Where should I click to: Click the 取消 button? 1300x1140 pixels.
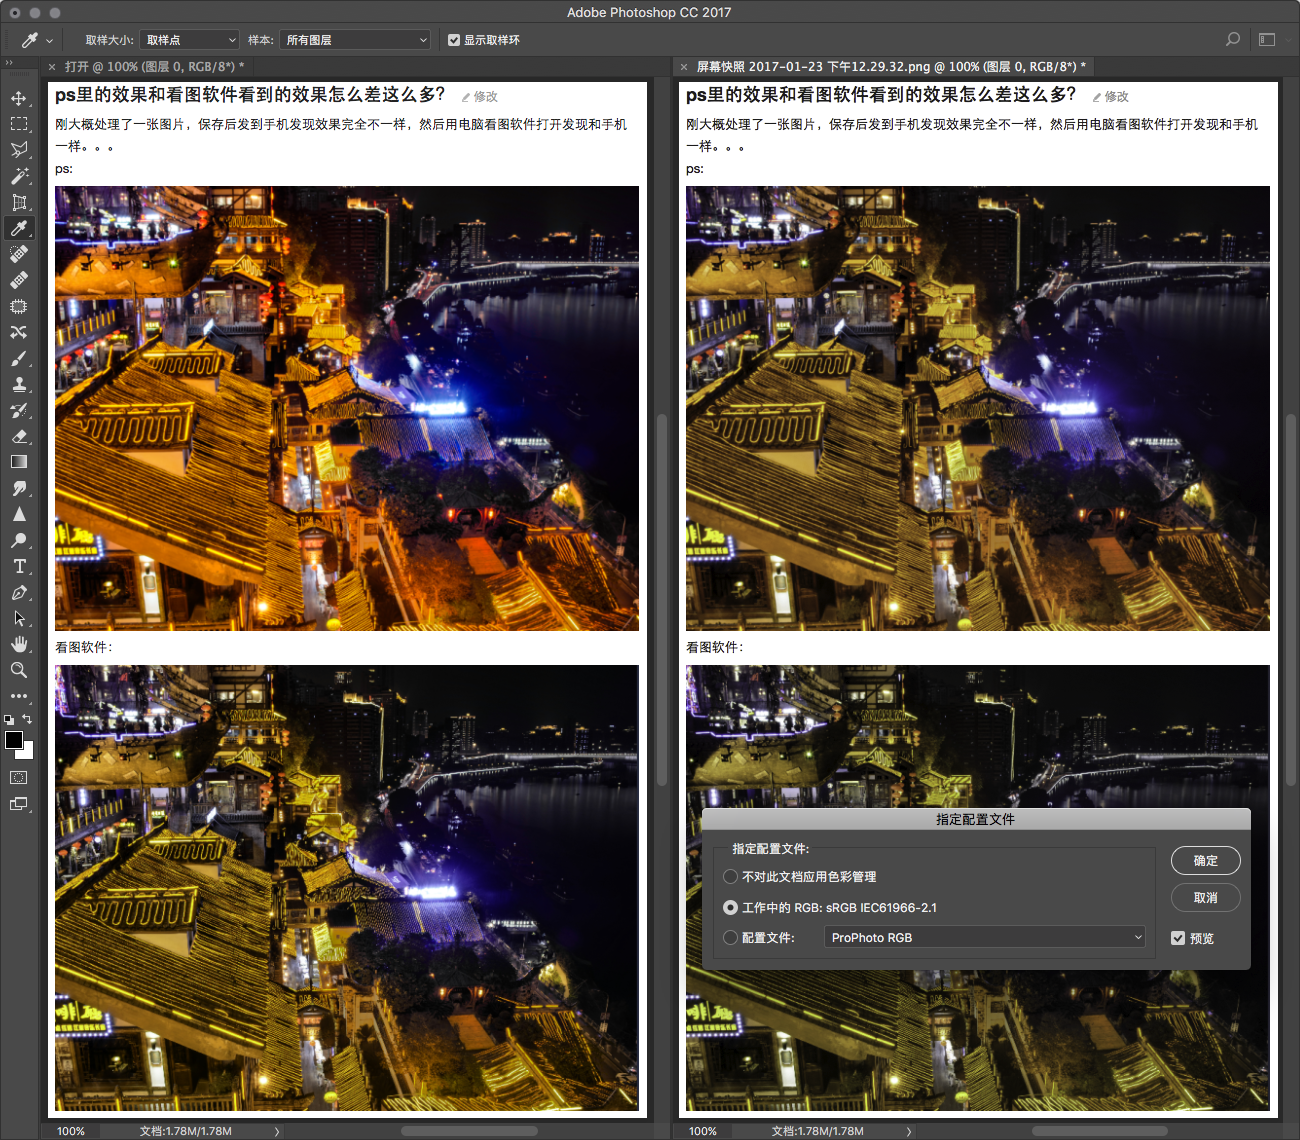1205,898
